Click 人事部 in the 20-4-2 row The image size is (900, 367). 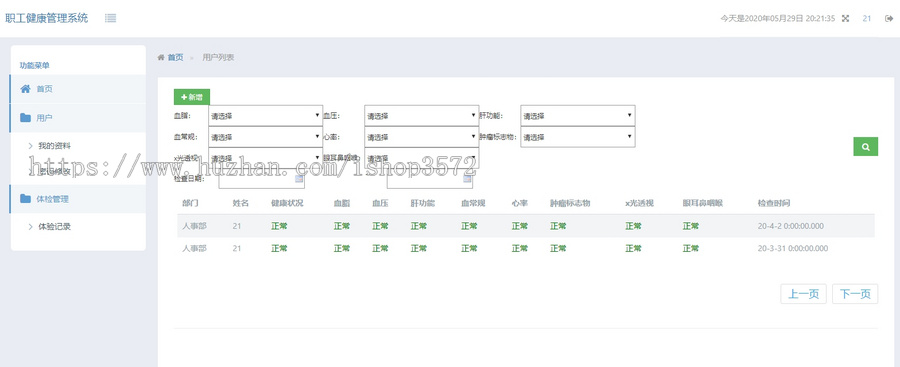click(194, 226)
